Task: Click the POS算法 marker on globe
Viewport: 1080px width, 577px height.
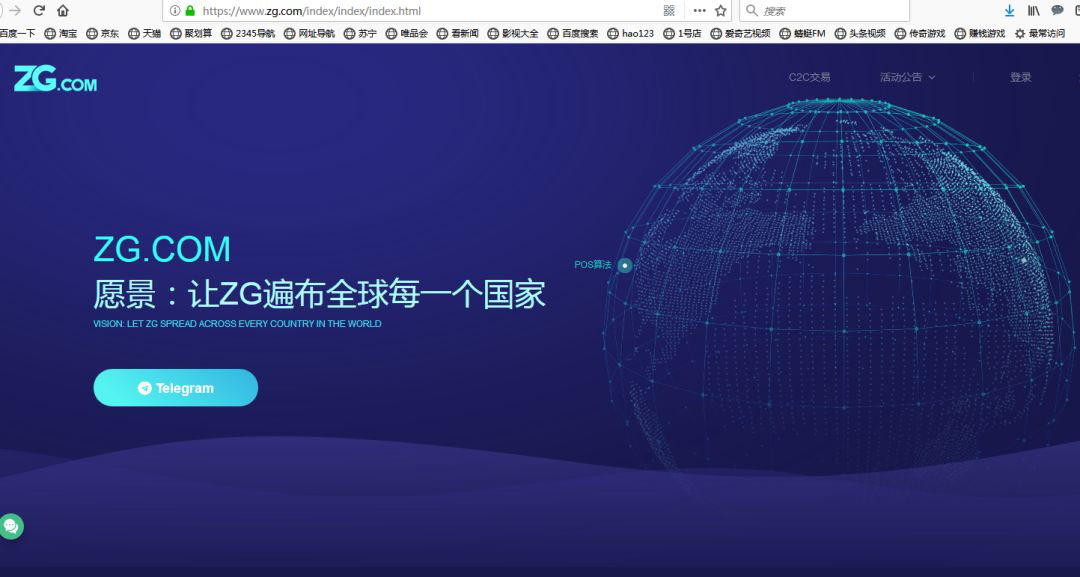Action: tap(624, 266)
